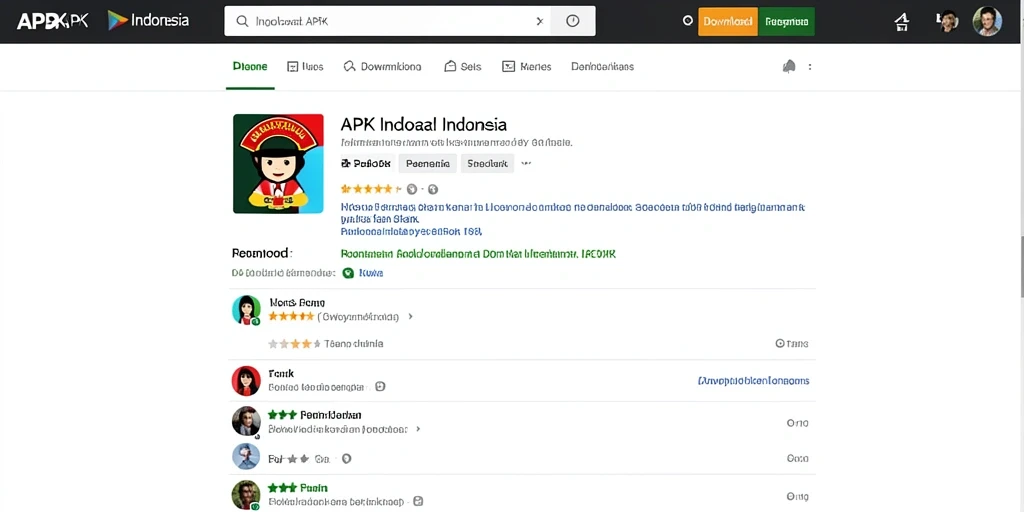The width and height of the screenshot is (1024, 512).
Task: Open the dark portrait avatar beside first green stars
Action: pos(246,421)
